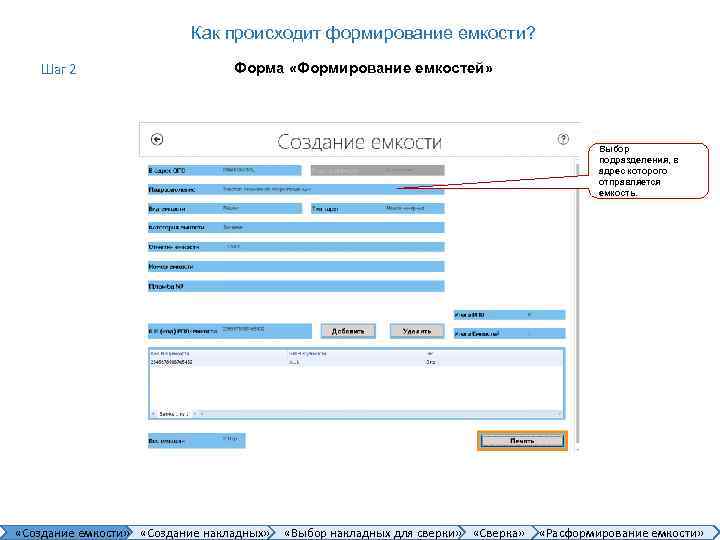Select the «Расформирование емкости» step tab
The width and height of the screenshot is (720, 540).
(x=622, y=533)
